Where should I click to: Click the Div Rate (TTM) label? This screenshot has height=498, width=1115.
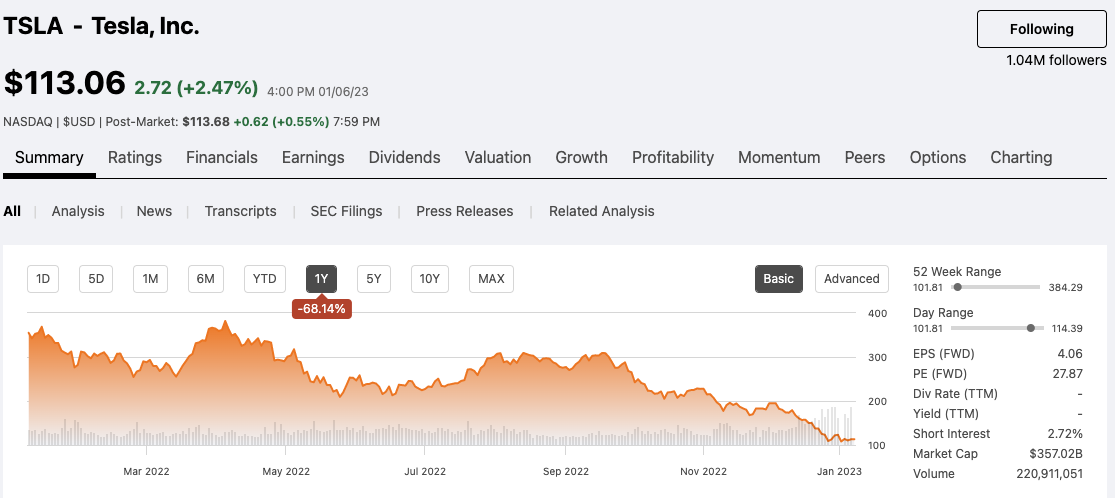tap(955, 393)
